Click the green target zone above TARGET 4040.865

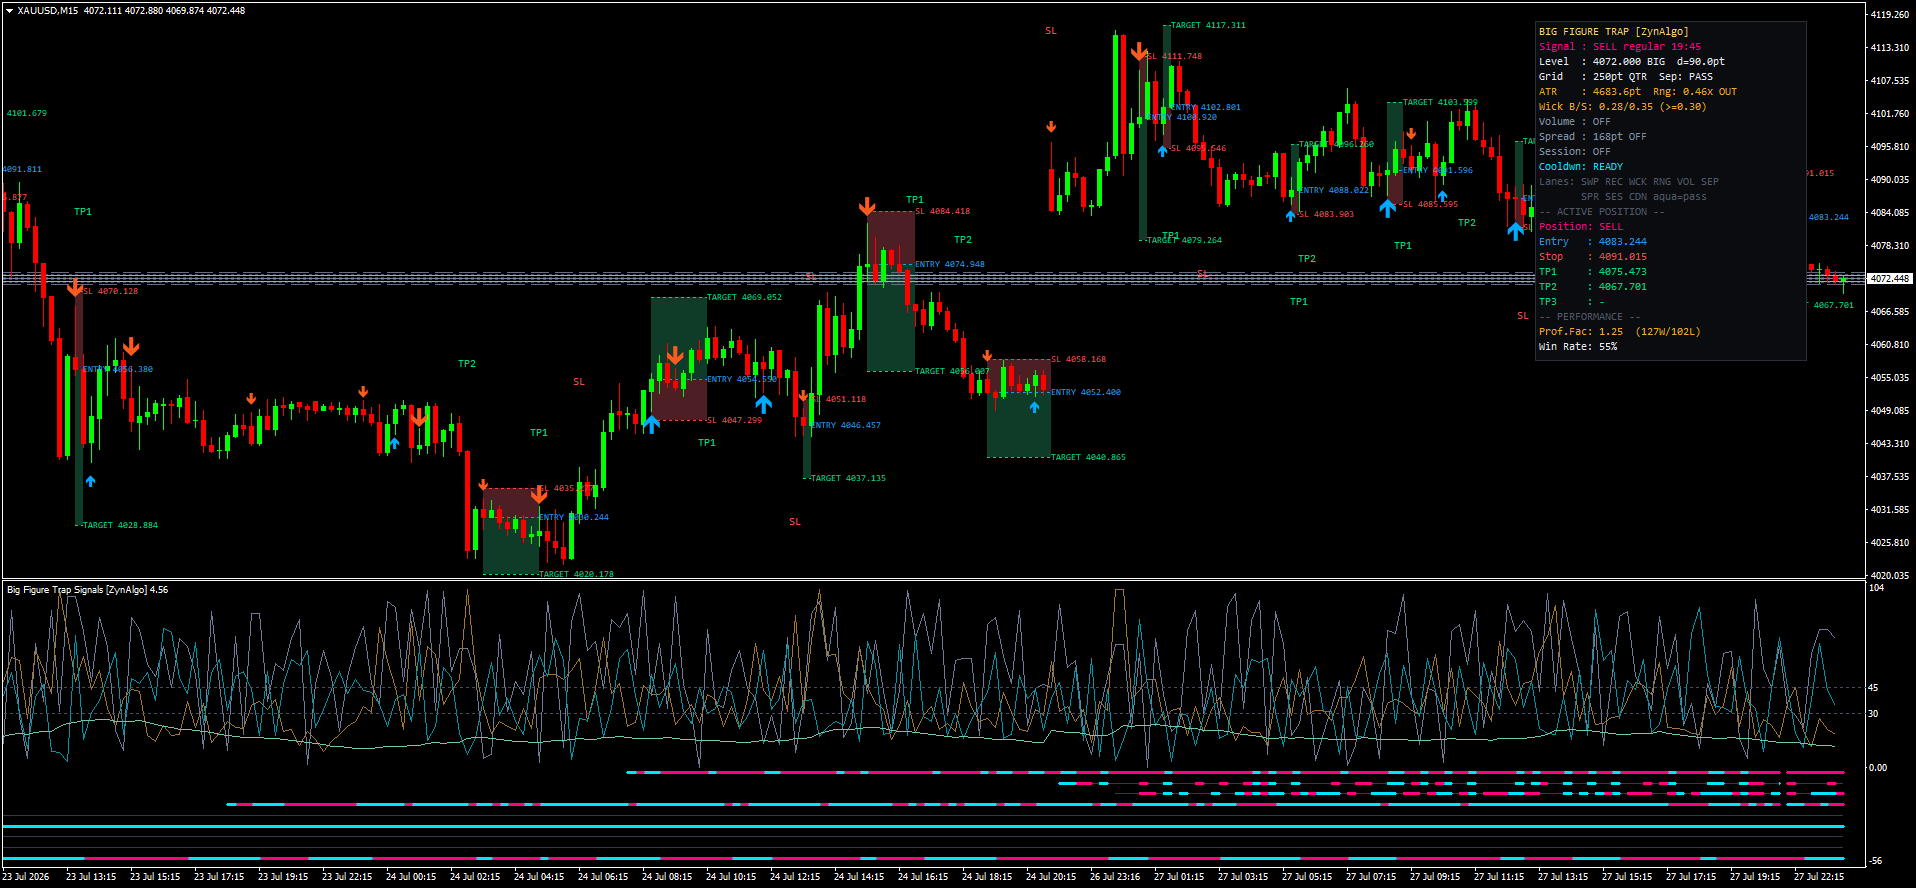tap(1019, 425)
